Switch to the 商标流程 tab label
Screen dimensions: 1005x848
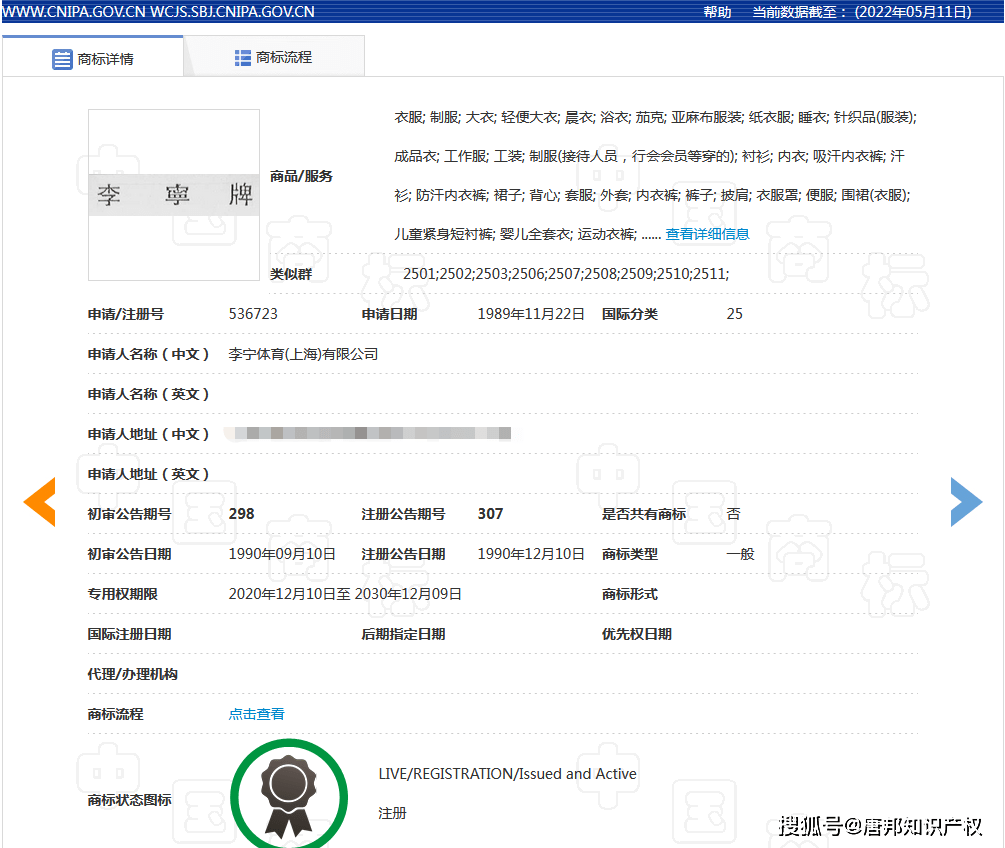284,58
